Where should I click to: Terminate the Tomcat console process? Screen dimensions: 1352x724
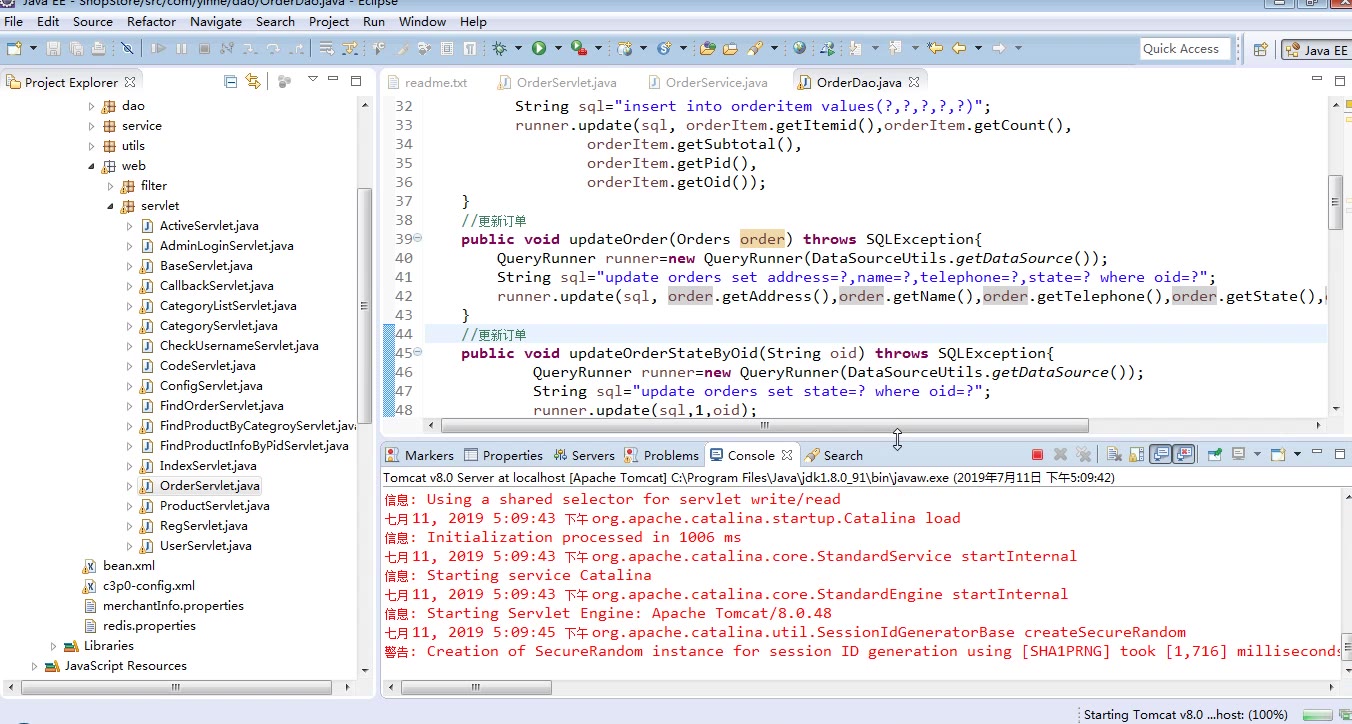tap(1037, 455)
